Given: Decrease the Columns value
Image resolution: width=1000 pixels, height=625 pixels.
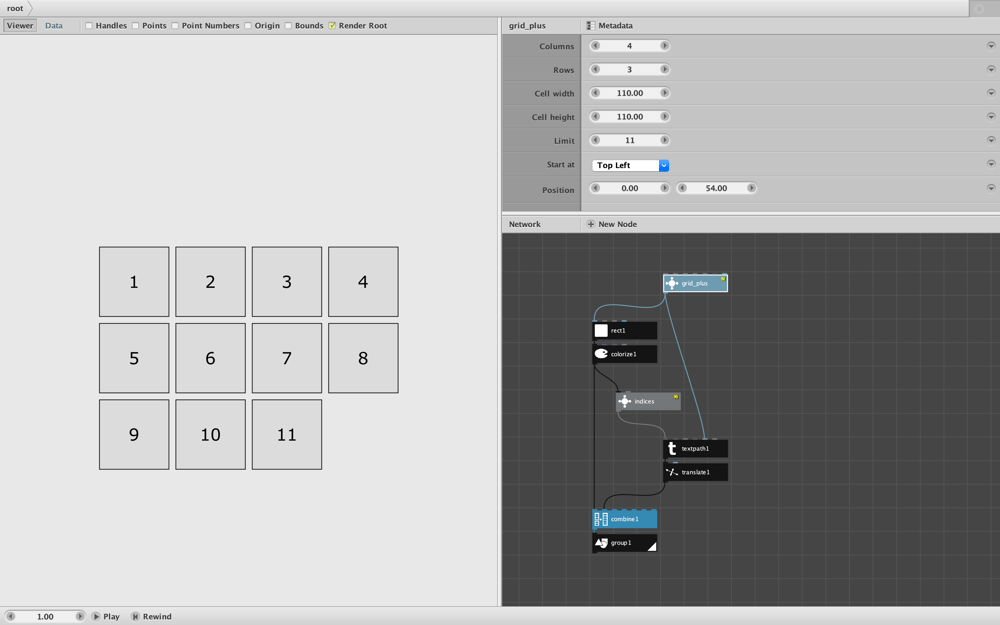Looking at the screenshot, I should 595,45.
